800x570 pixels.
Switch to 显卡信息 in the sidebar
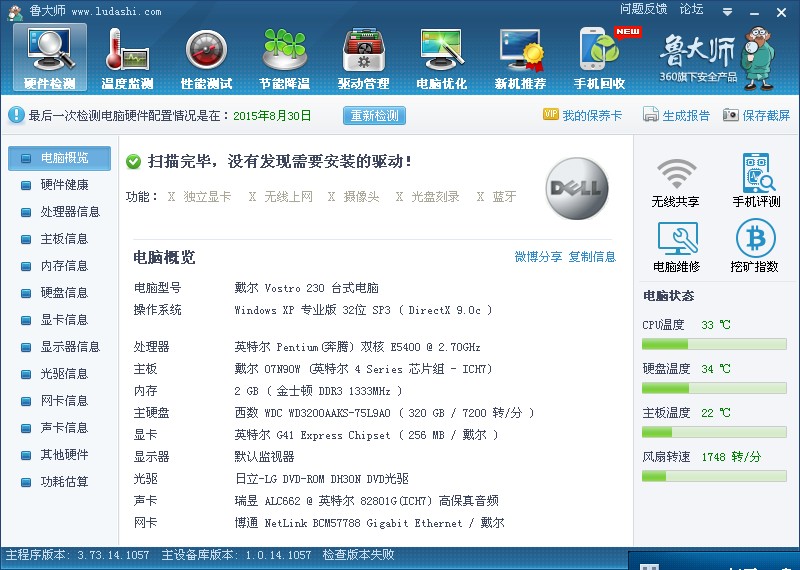(64, 320)
